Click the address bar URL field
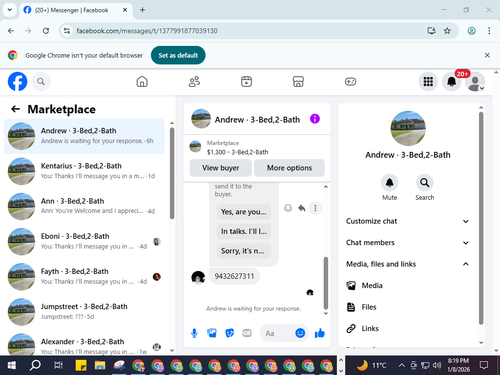The width and height of the screenshot is (500, 375). click(247, 31)
